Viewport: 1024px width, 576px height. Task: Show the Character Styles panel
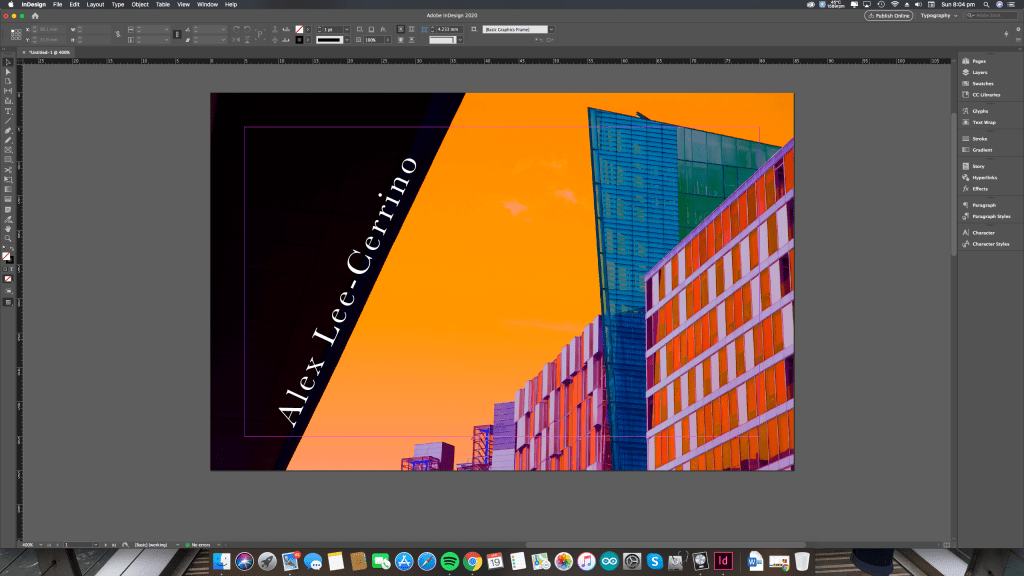pyautogui.click(x=990, y=244)
